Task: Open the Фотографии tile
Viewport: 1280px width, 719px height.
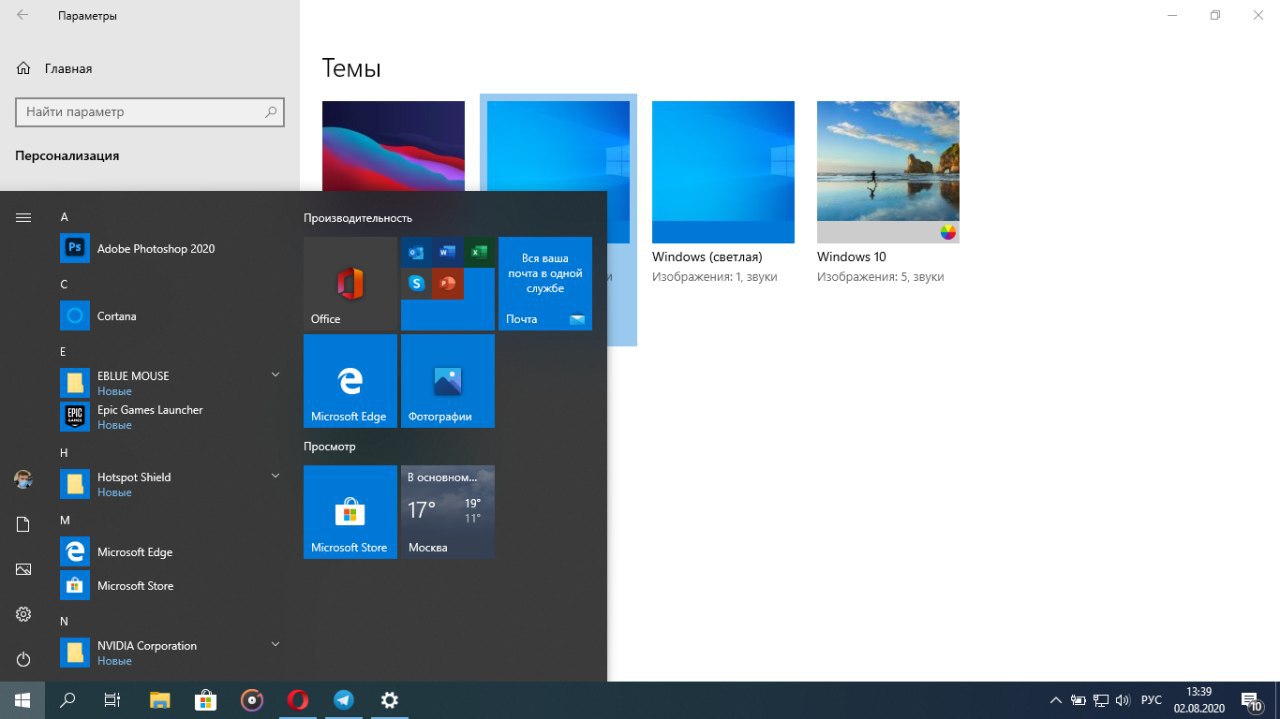Action: pyautogui.click(x=447, y=381)
